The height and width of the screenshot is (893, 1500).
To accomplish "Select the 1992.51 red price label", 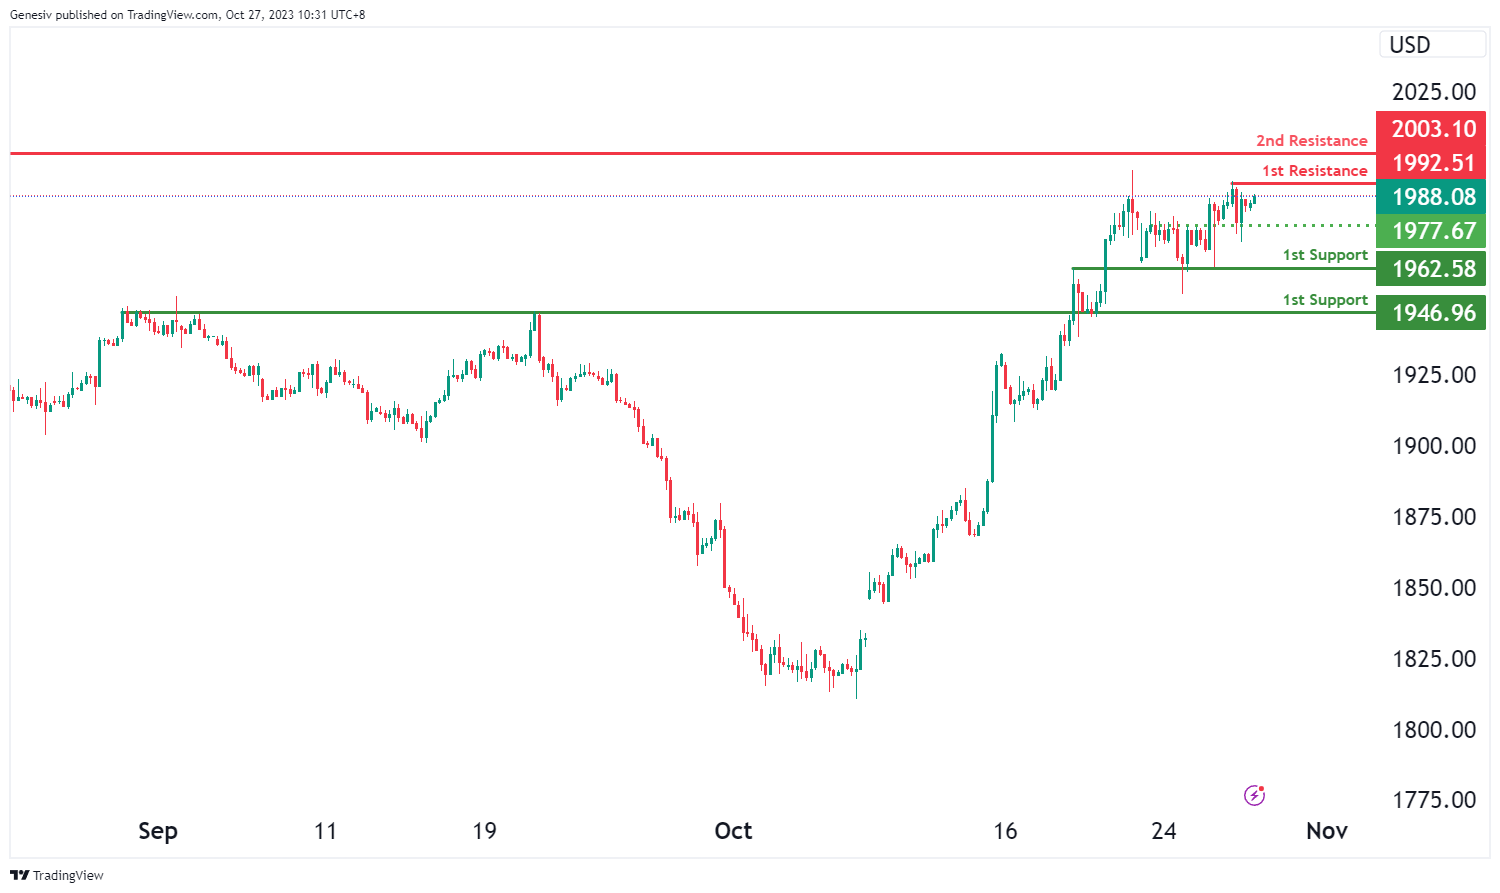I will [1432, 163].
